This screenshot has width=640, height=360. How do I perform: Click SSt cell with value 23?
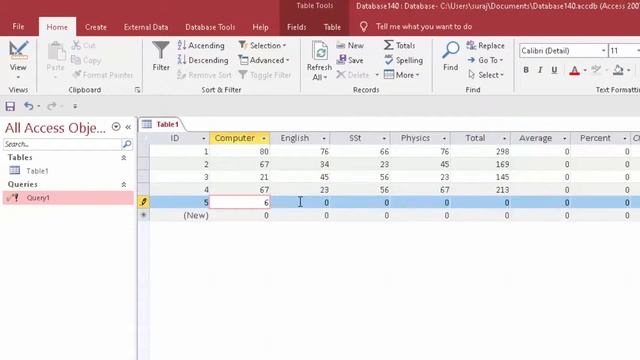tap(360, 164)
